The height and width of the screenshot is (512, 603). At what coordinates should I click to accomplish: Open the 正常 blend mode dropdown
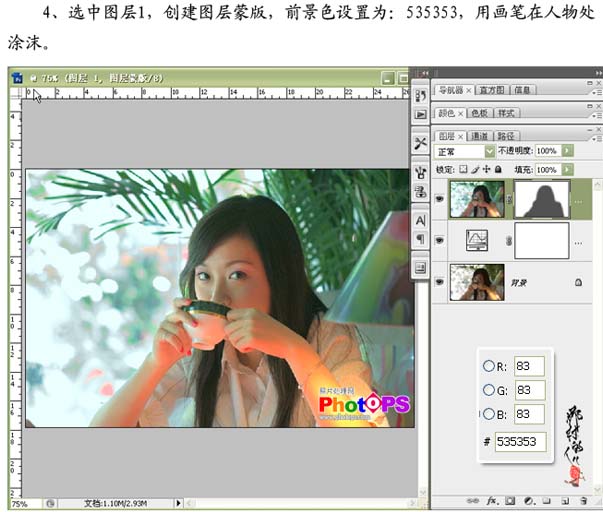coord(490,151)
